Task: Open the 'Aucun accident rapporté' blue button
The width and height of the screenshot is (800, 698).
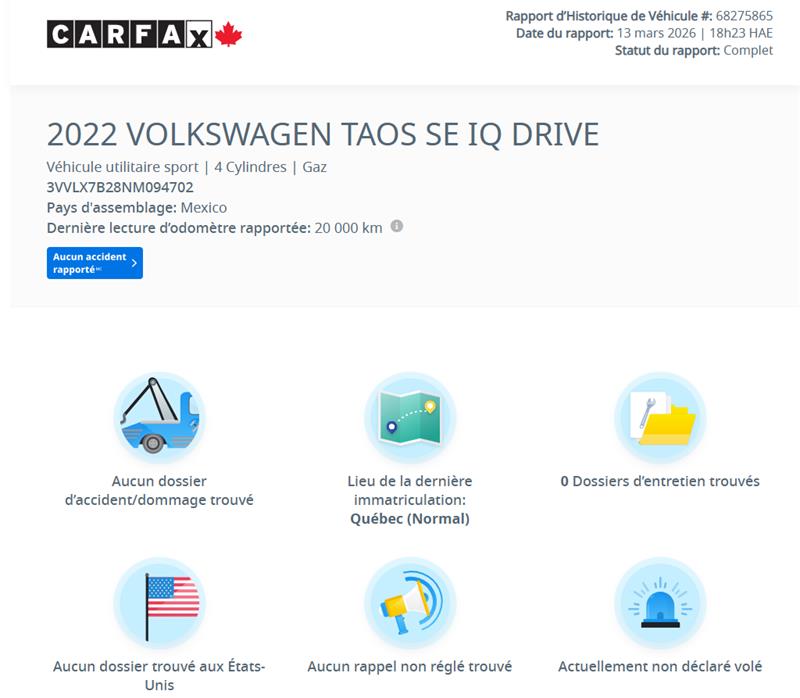Action: (x=95, y=263)
